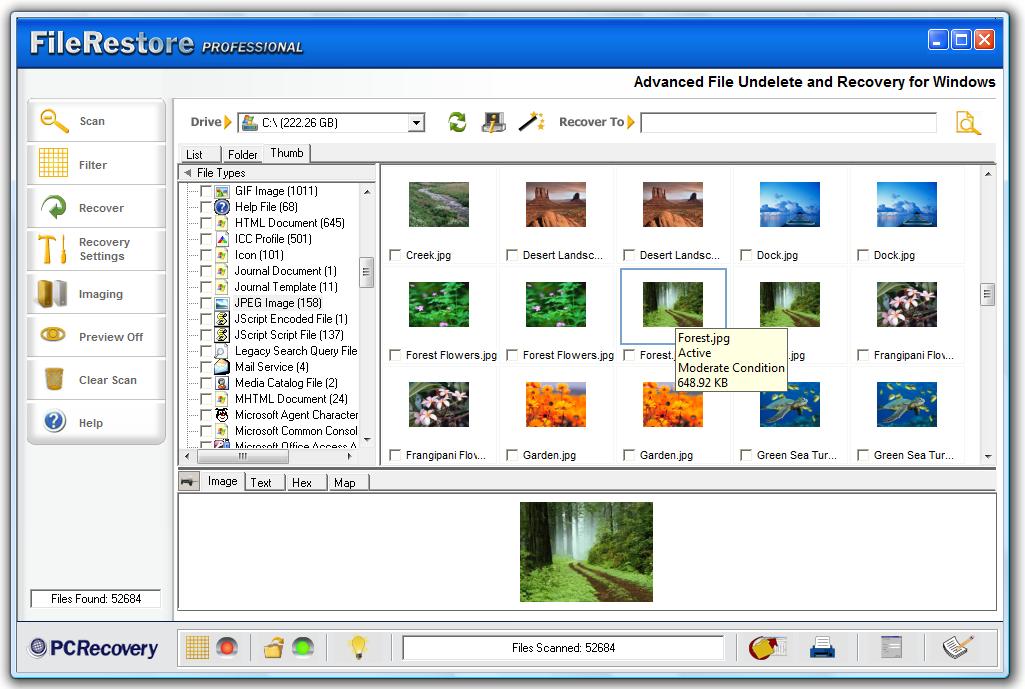Click the Mail Service file type icon
The height and width of the screenshot is (689, 1025).
(x=222, y=367)
